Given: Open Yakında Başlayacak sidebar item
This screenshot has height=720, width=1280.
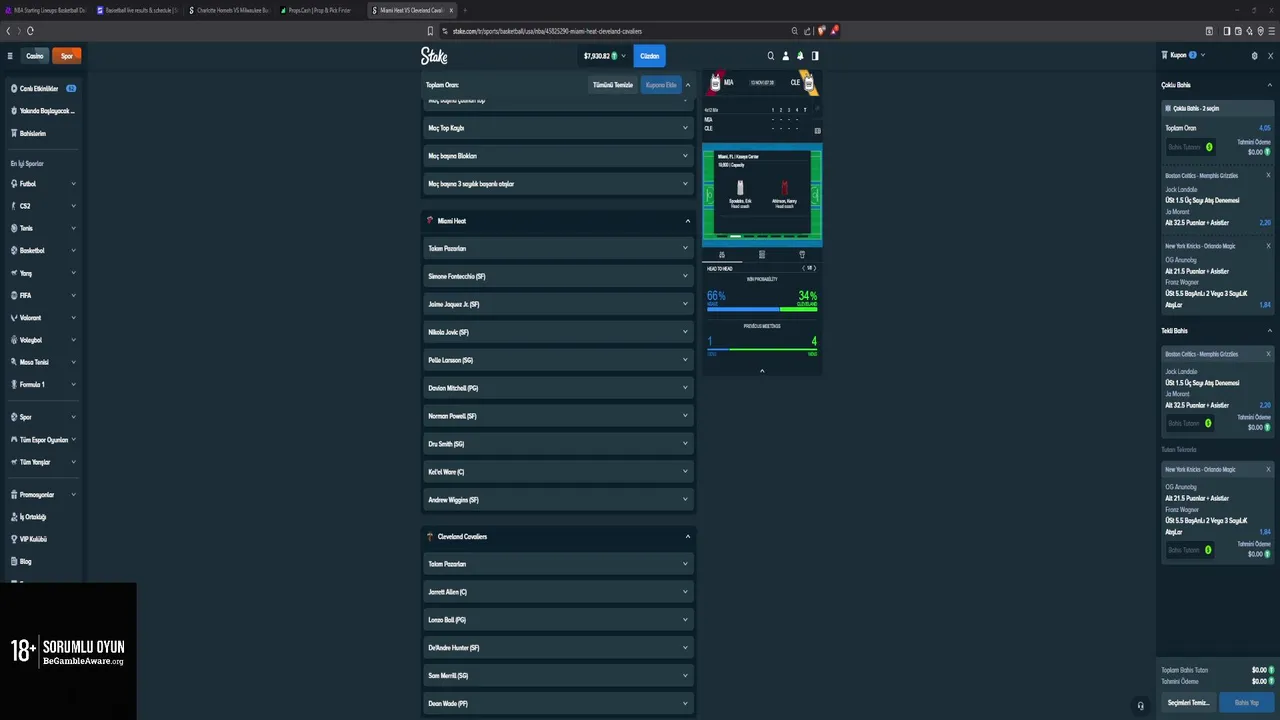Looking at the screenshot, I should (x=43, y=111).
